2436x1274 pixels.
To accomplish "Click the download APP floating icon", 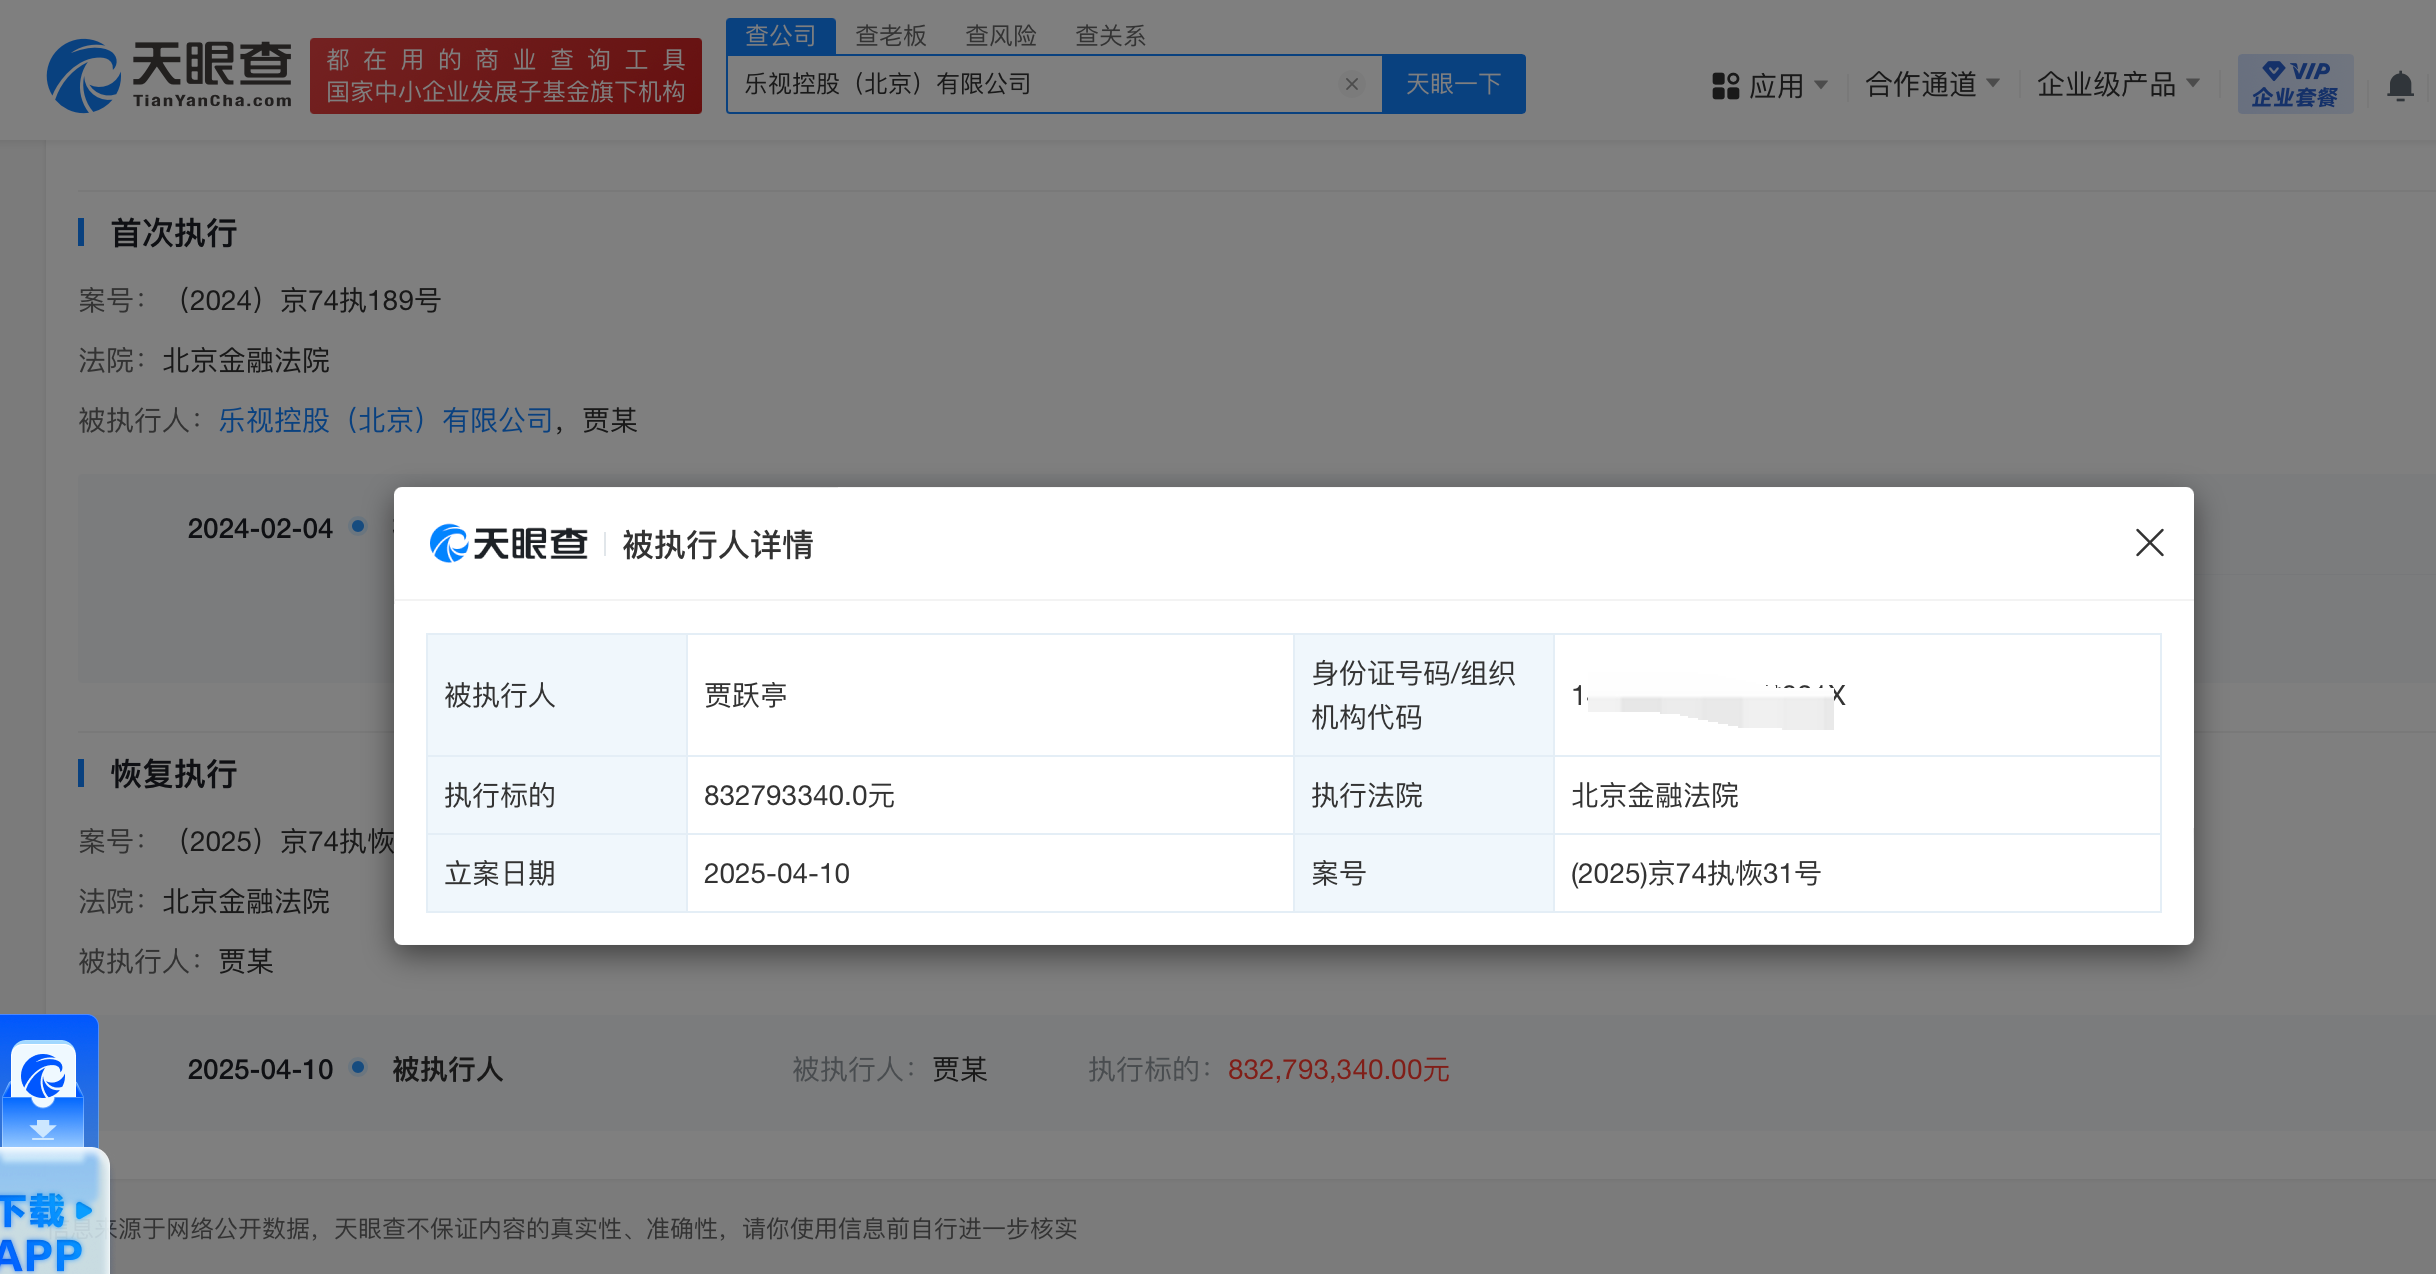I will 45,1090.
